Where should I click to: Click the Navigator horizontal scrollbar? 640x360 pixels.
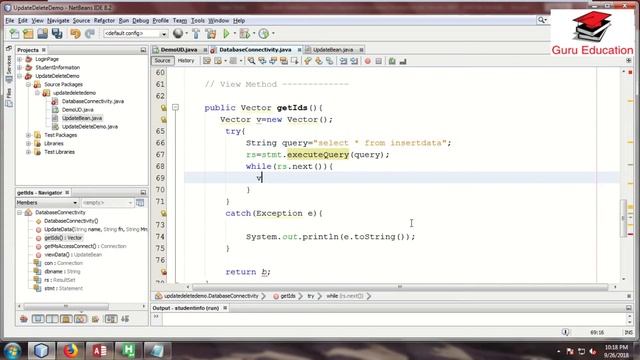[66, 306]
